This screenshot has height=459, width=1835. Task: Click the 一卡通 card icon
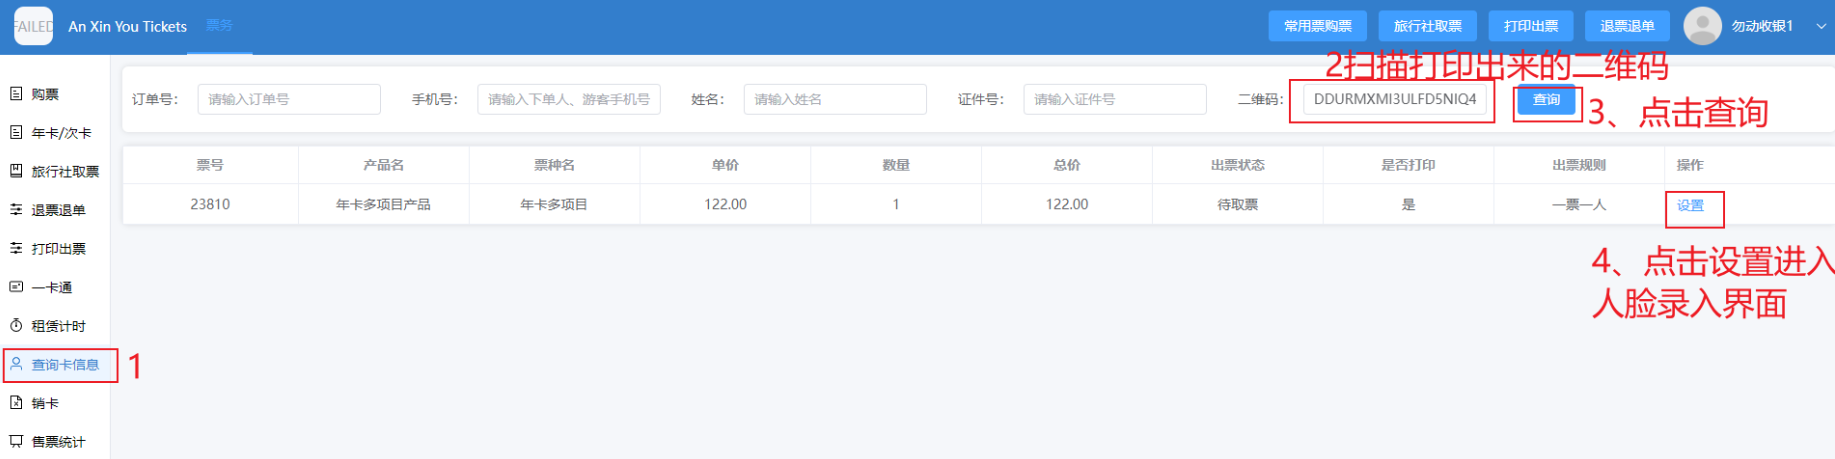click(x=16, y=287)
